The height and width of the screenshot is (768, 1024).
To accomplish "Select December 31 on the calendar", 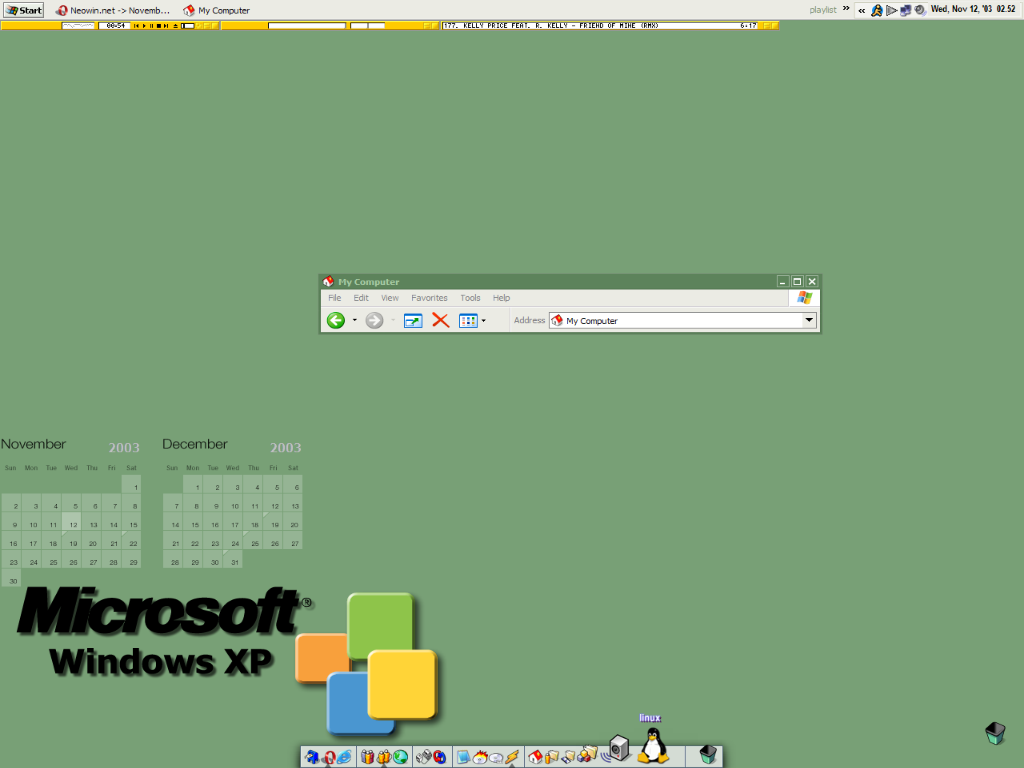I will pos(233,560).
